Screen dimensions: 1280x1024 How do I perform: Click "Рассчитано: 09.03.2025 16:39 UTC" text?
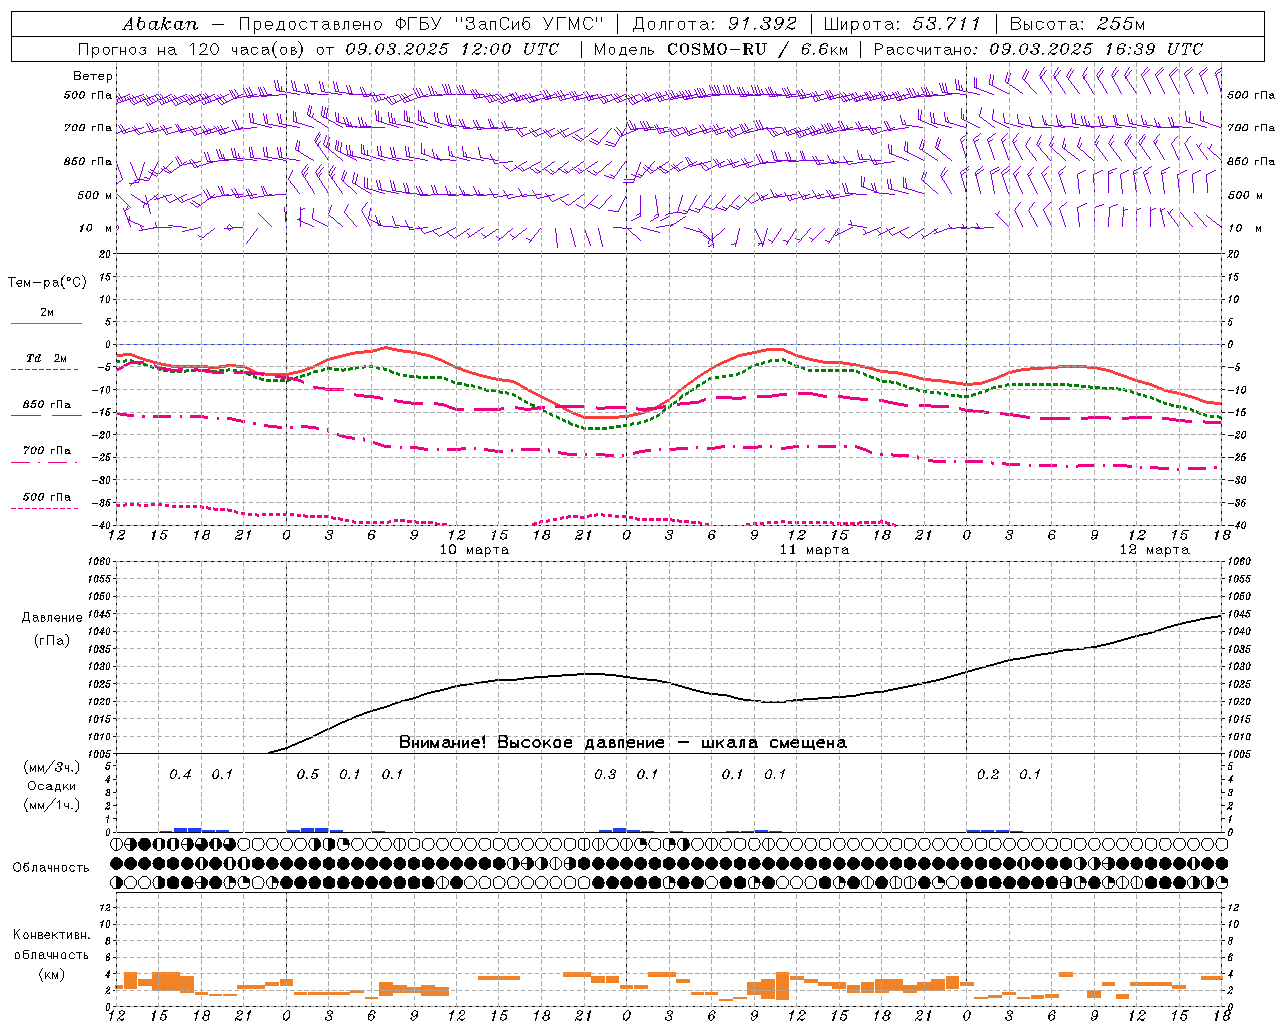click(1038, 49)
